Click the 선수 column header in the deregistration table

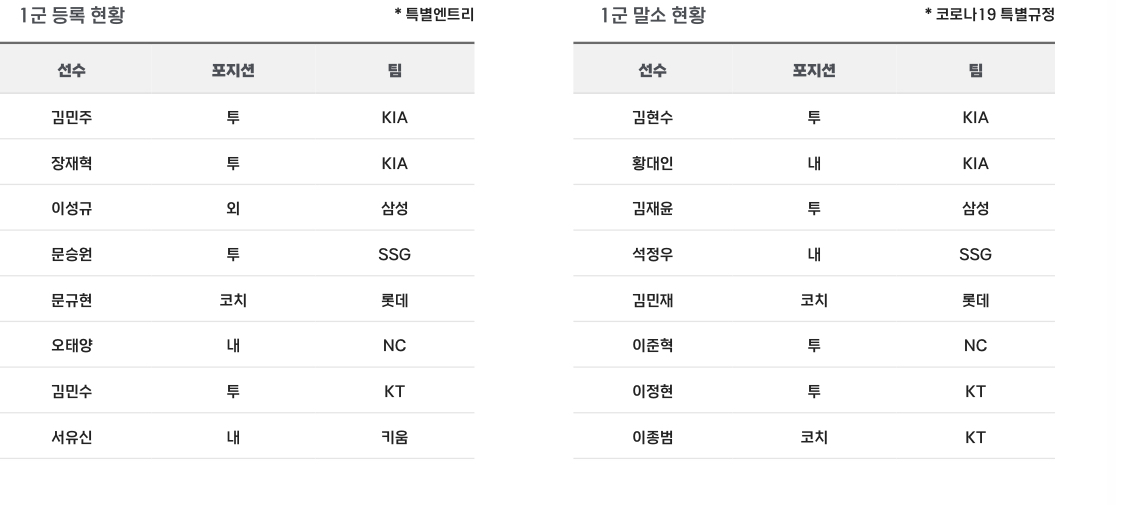[x=653, y=70]
